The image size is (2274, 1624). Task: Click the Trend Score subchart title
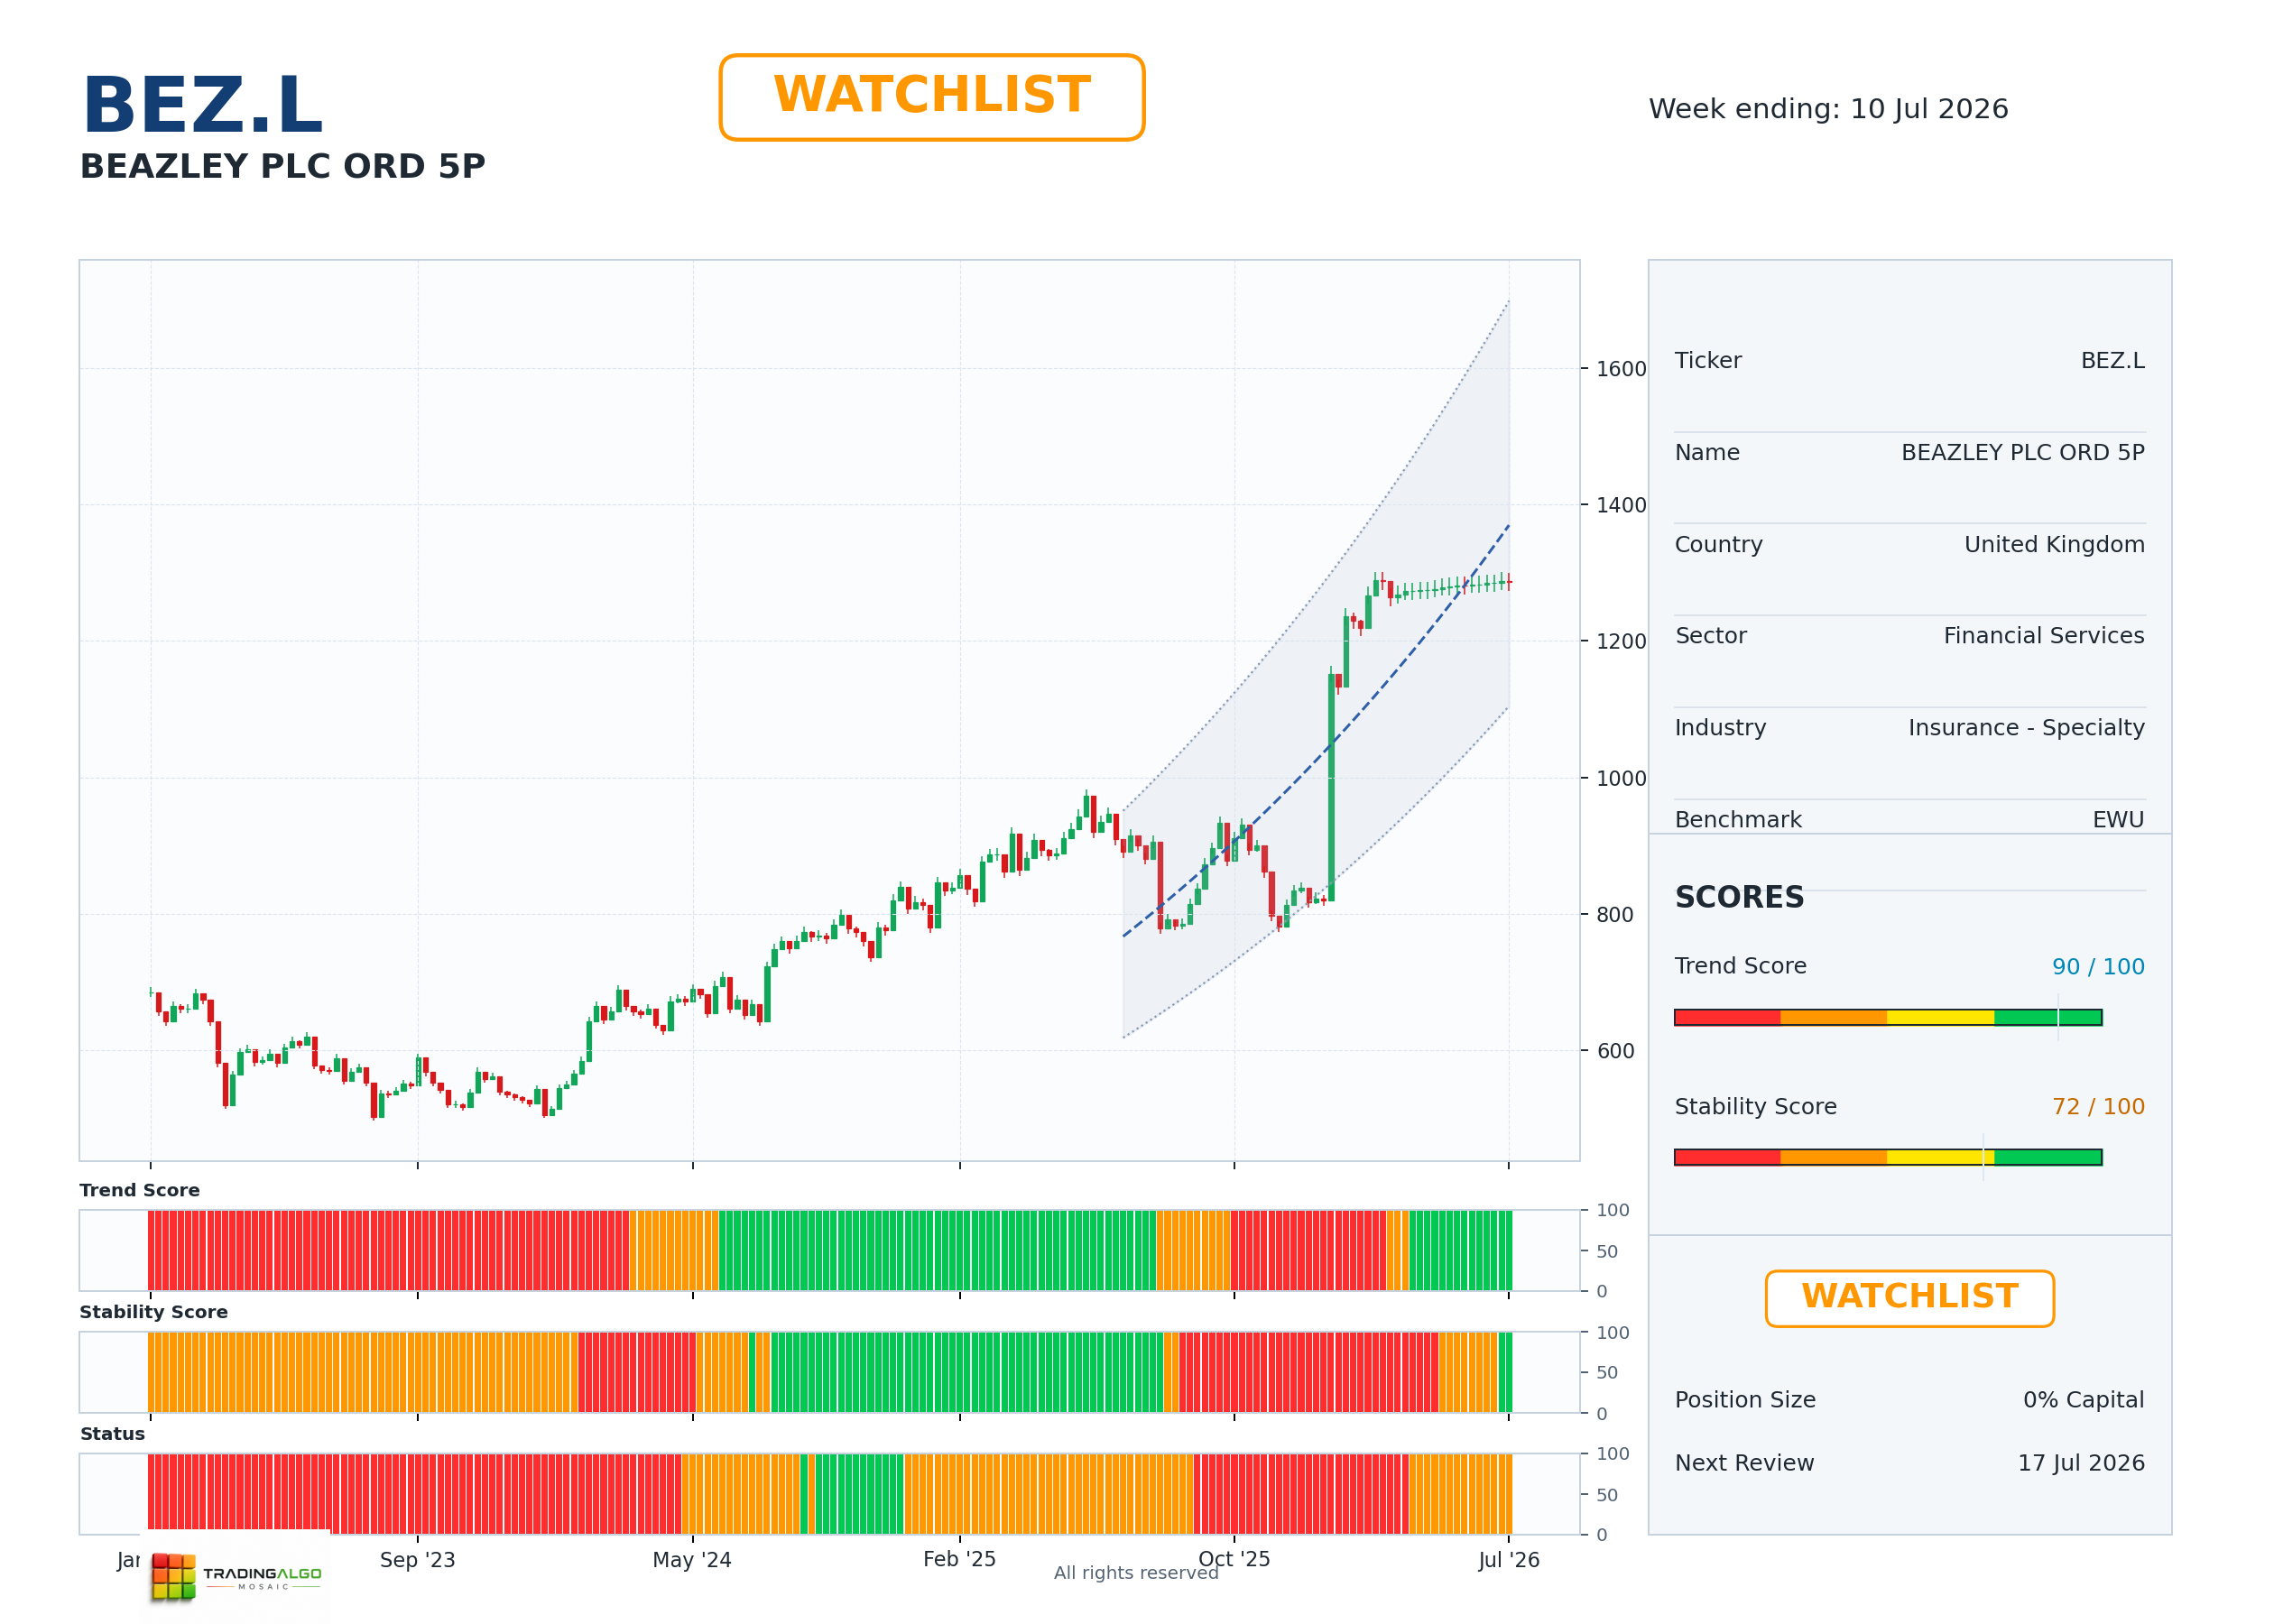point(139,1190)
